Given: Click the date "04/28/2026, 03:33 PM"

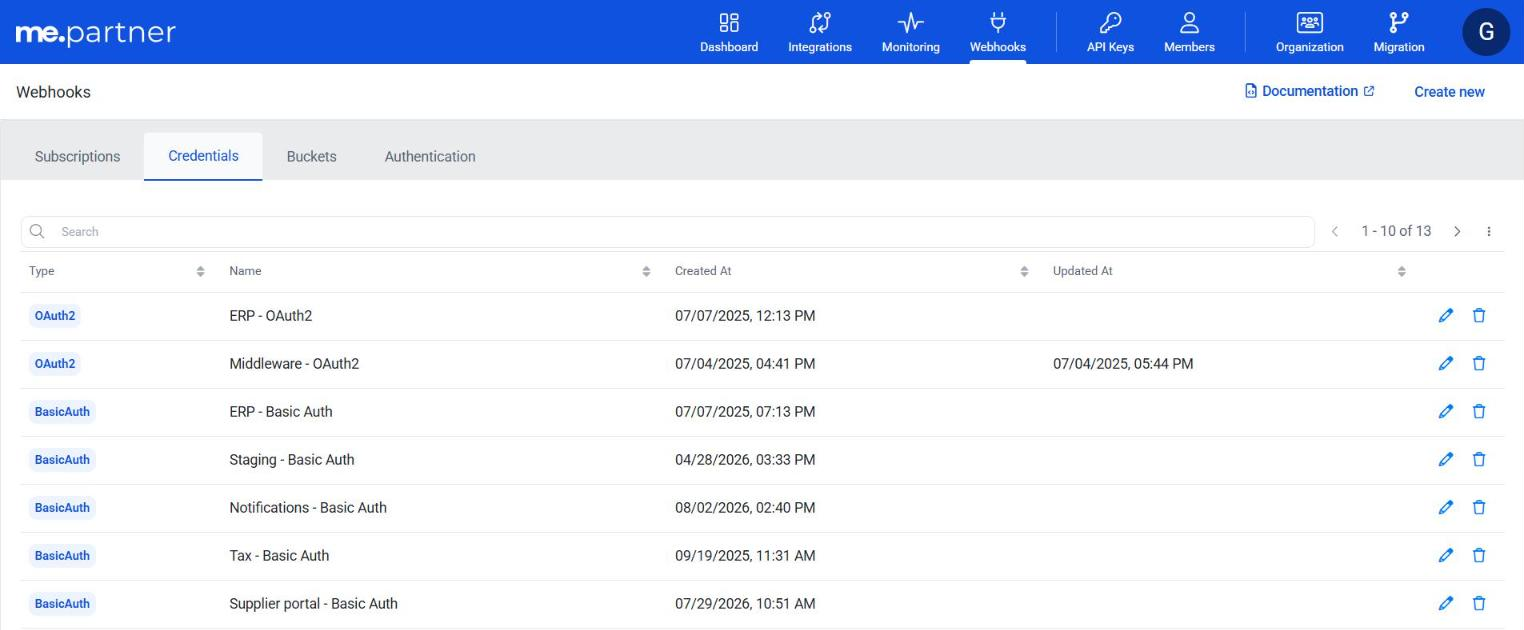Looking at the screenshot, I should (x=745, y=460).
